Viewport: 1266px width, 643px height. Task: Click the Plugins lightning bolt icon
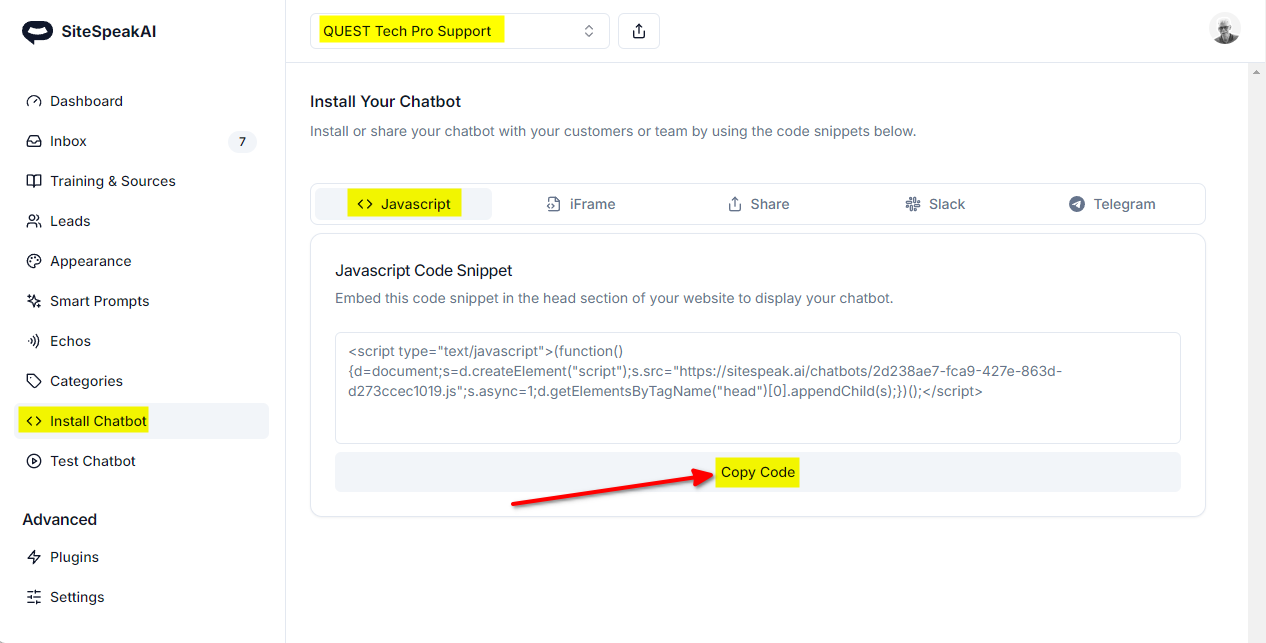[34, 557]
